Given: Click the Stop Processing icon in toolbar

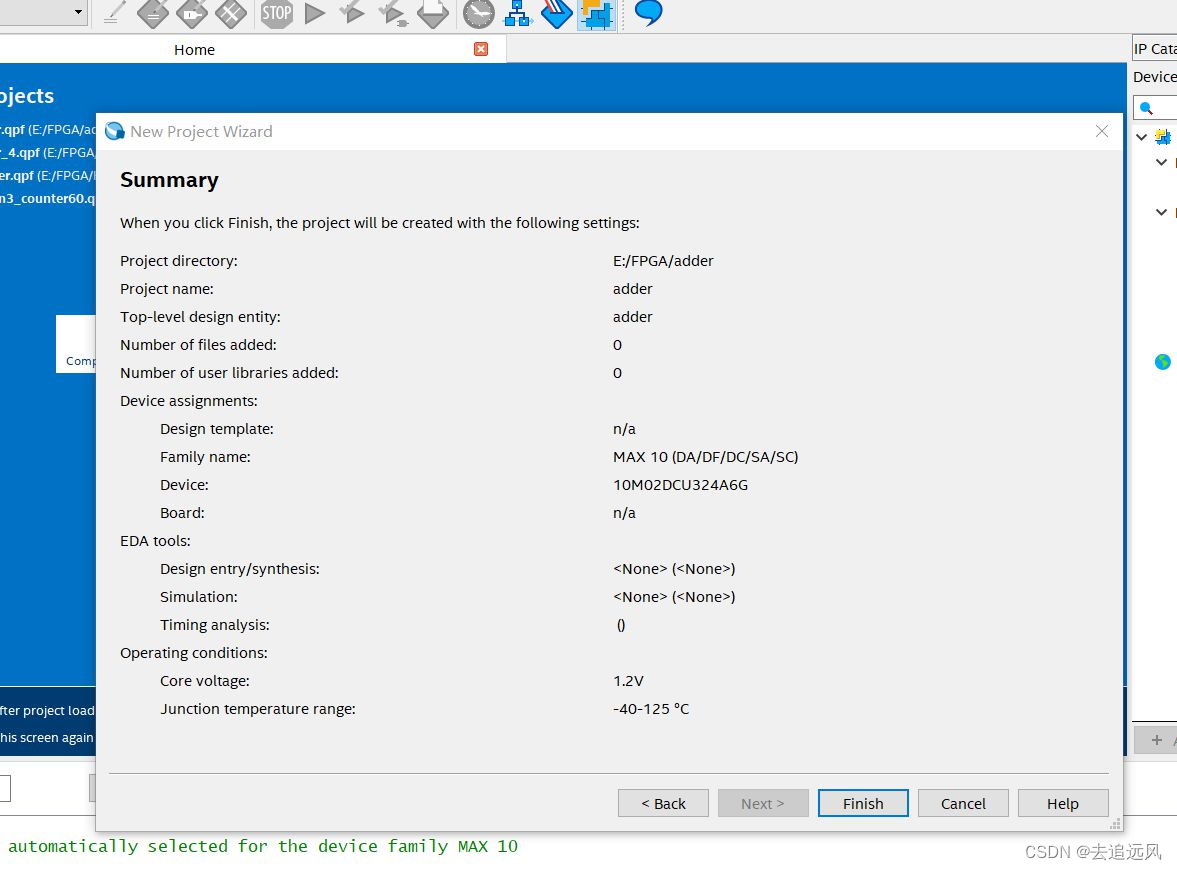Looking at the screenshot, I should coord(277,13).
